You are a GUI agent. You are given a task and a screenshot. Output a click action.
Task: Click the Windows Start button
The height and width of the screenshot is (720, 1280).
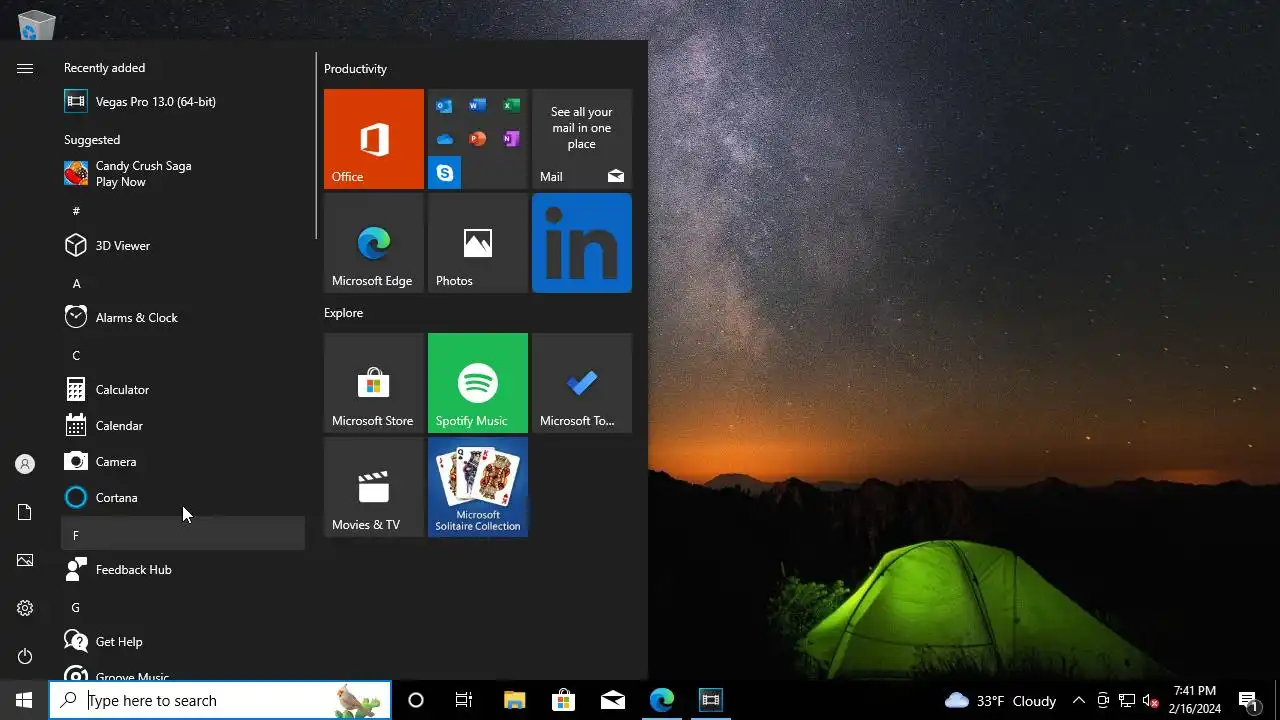click(x=24, y=700)
